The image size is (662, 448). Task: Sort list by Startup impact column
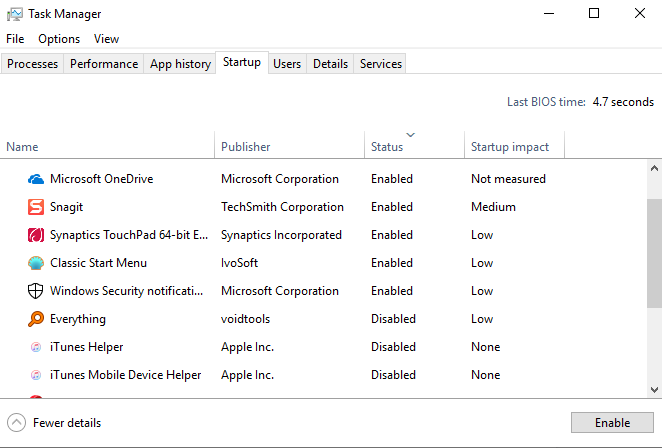(510, 147)
